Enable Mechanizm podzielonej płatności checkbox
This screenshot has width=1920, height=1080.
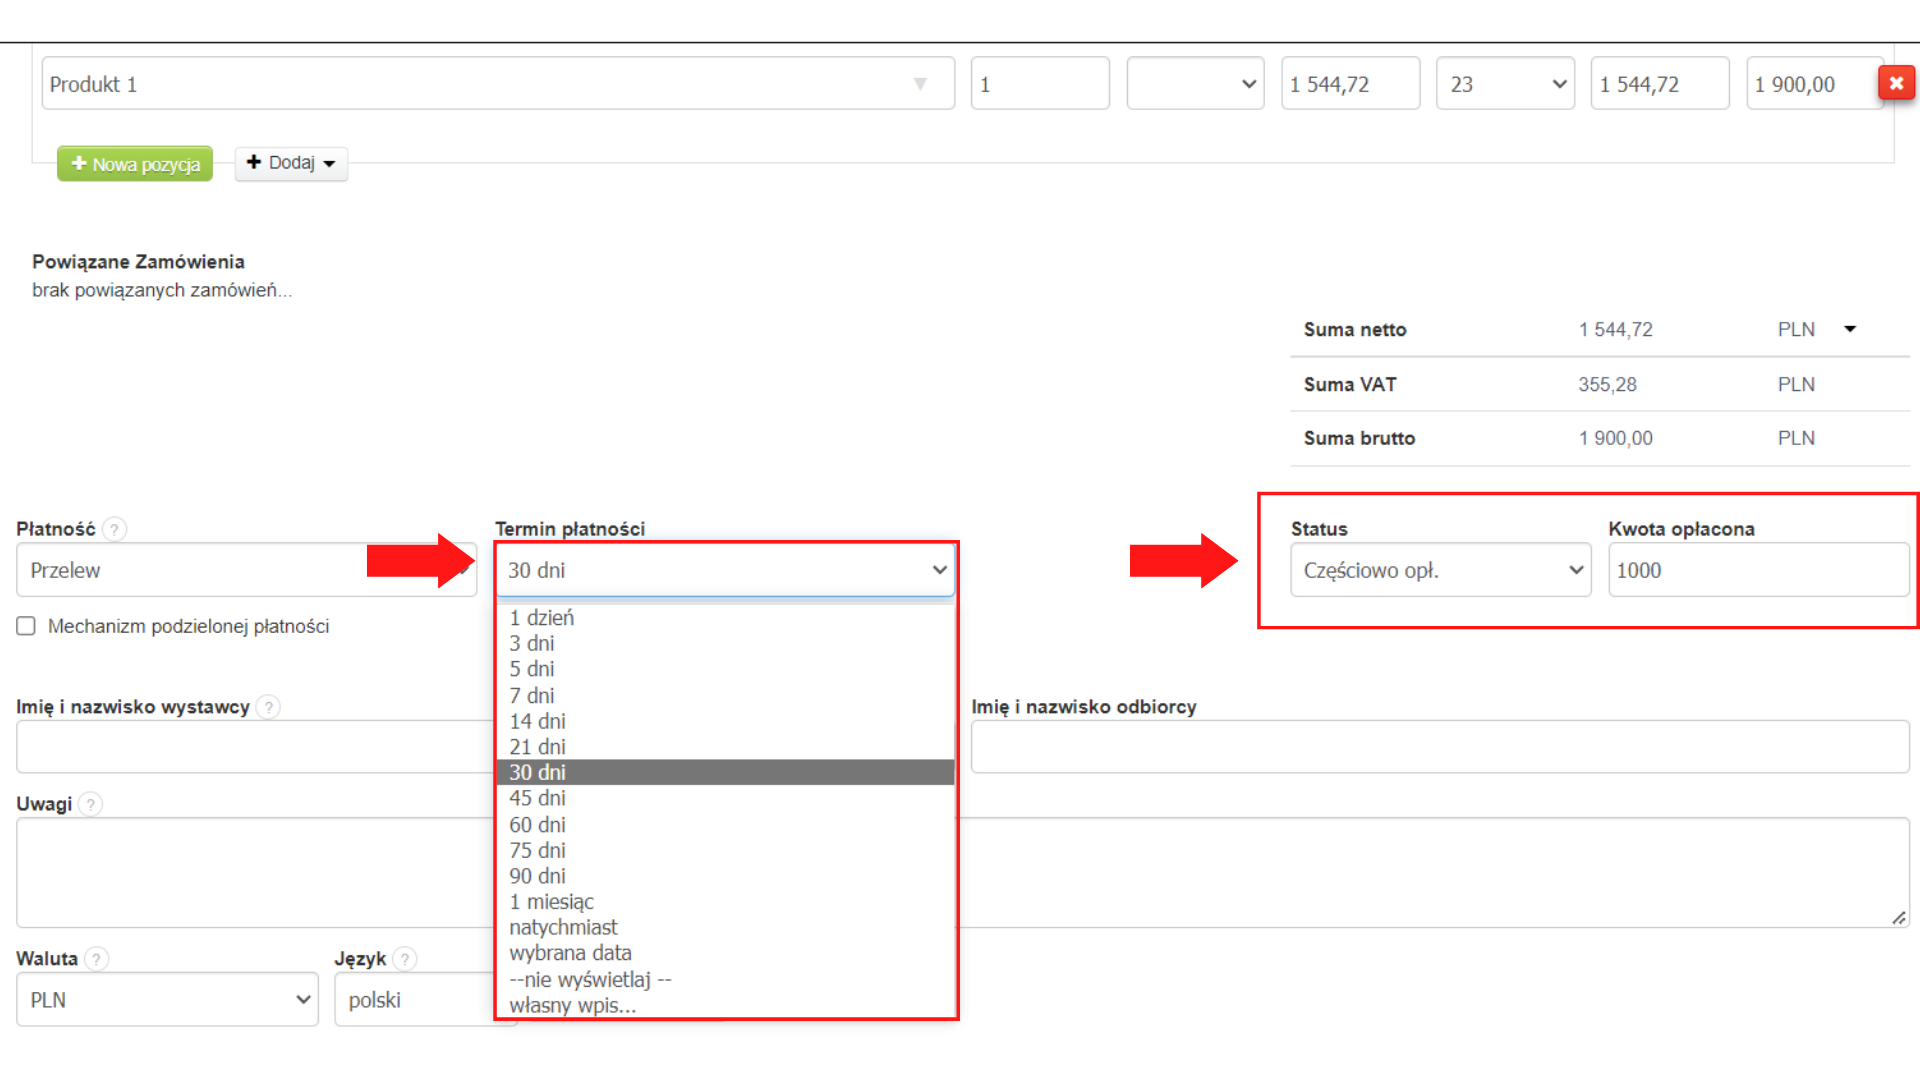(x=26, y=626)
